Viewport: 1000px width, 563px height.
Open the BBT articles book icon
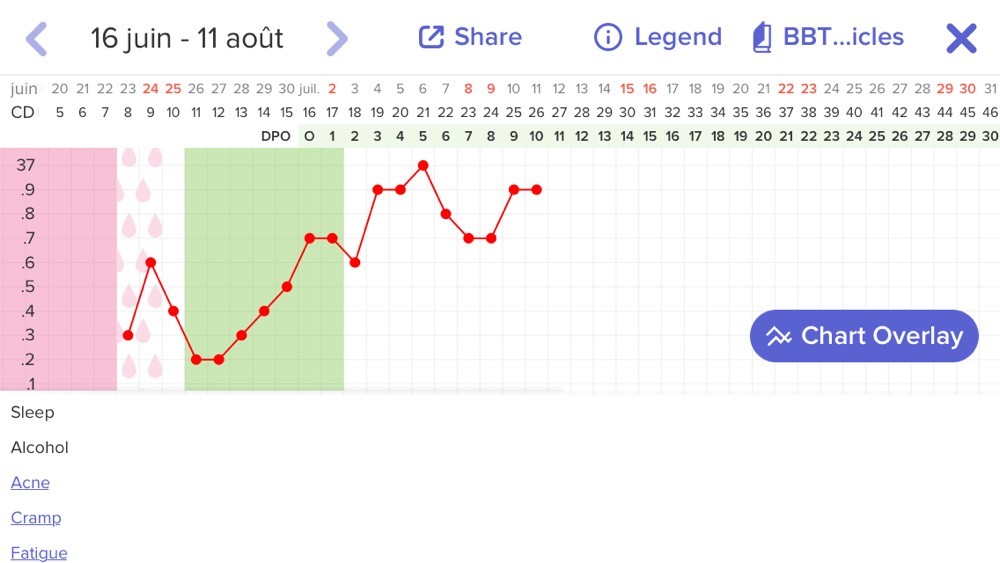tap(762, 37)
